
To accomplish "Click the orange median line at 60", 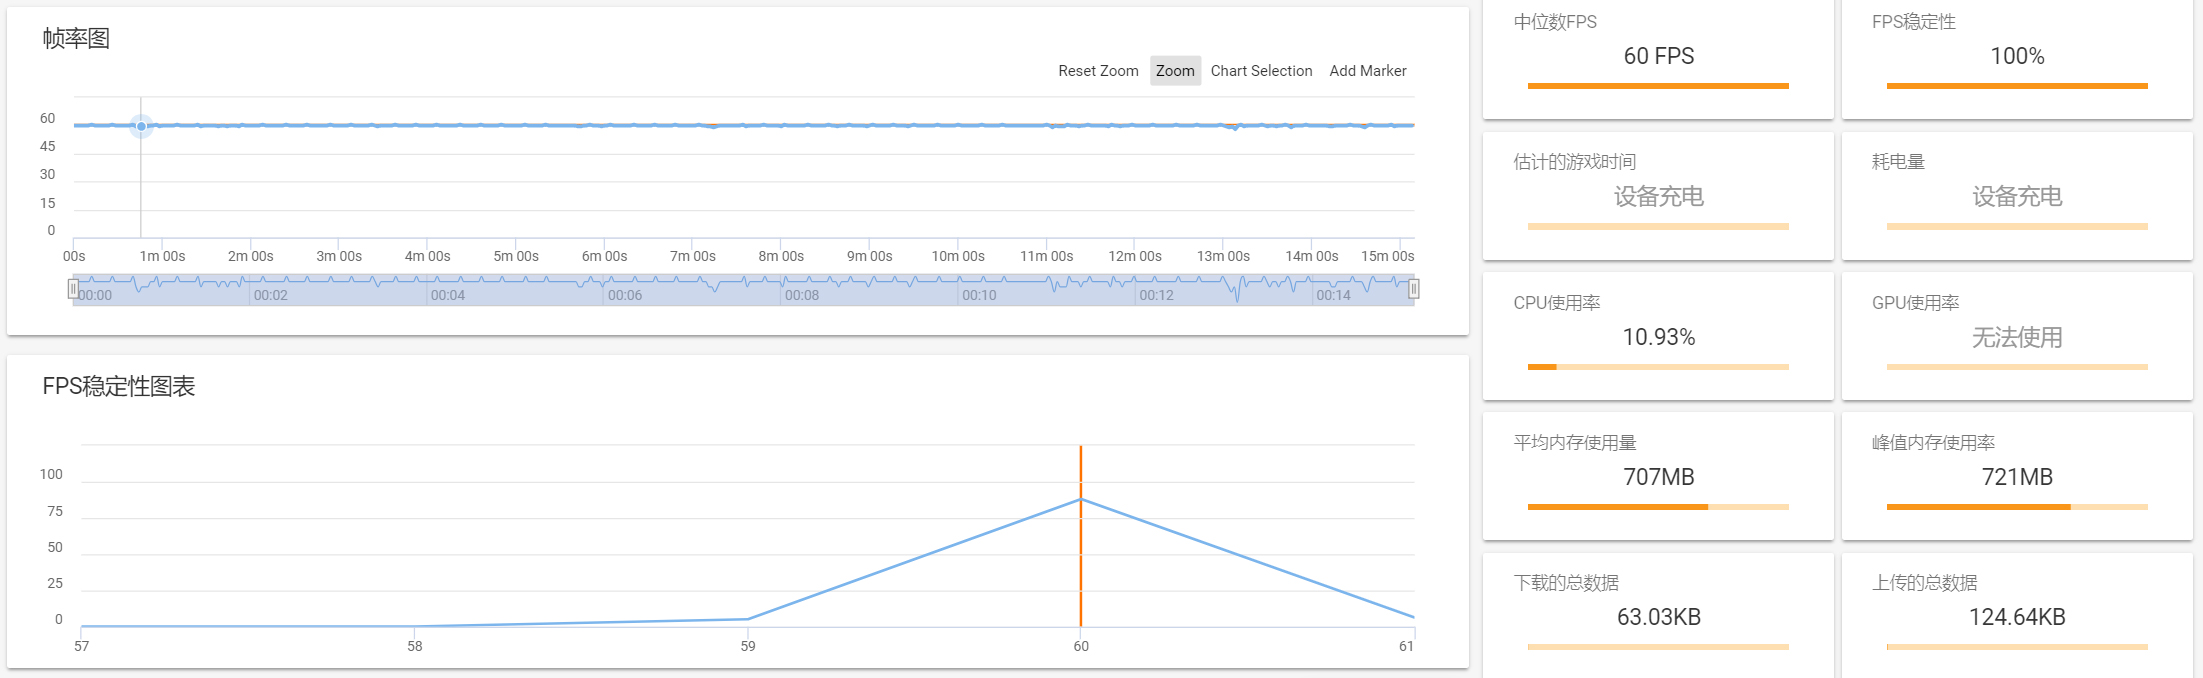I will click(1081, 536).
